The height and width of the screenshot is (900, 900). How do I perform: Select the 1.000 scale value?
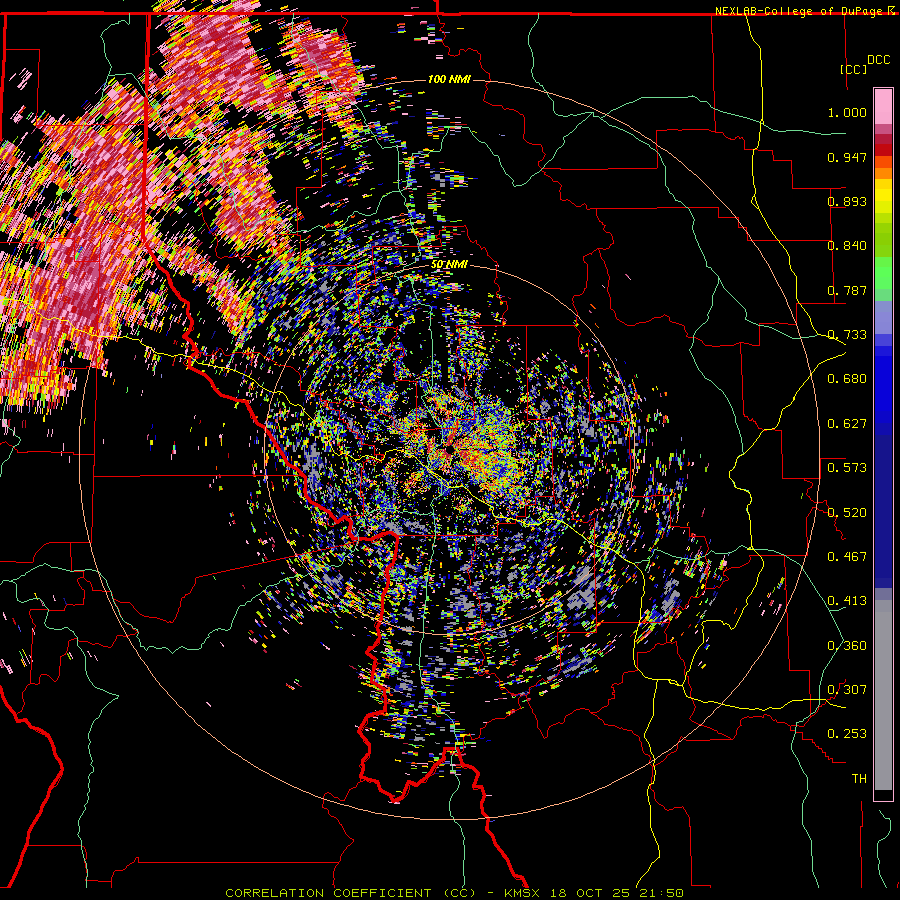coord(847,112)
